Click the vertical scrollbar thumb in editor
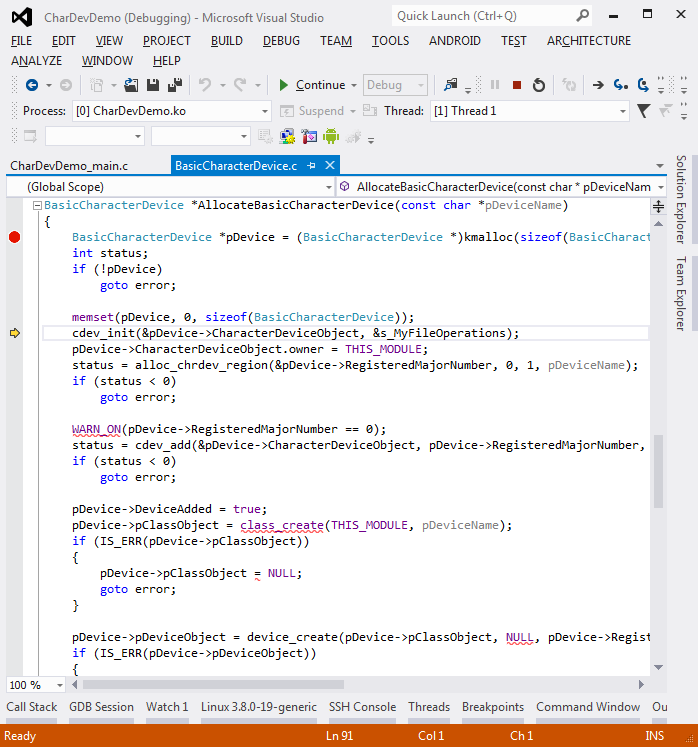The image size is (698, 747). pos(658,471)
